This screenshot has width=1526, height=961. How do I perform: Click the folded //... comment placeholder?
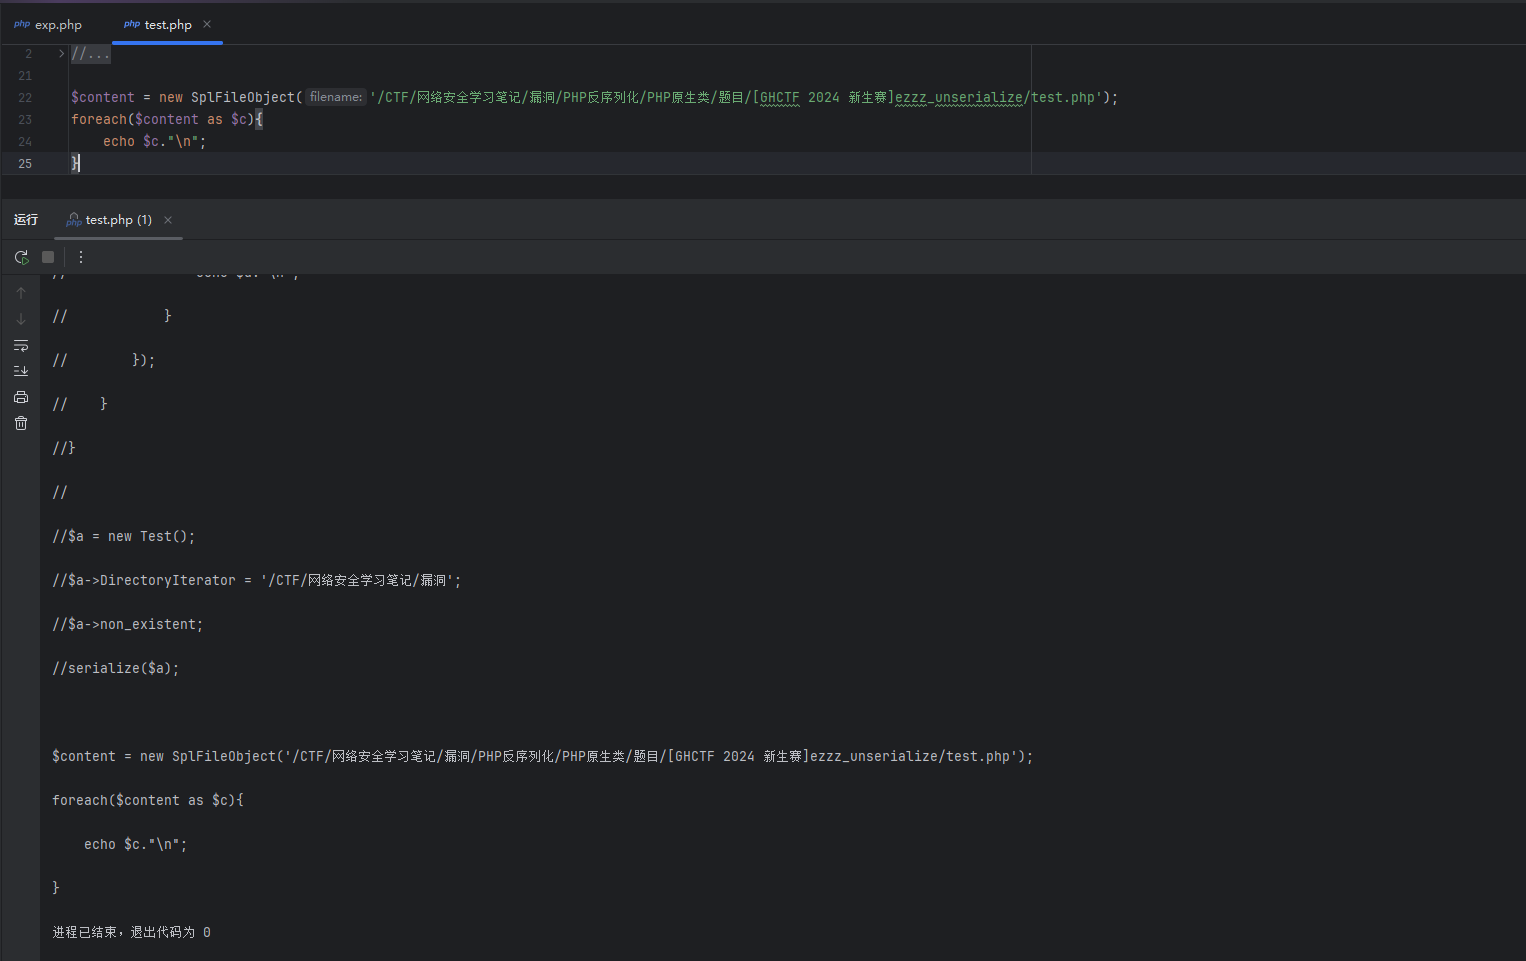(90, 54)
